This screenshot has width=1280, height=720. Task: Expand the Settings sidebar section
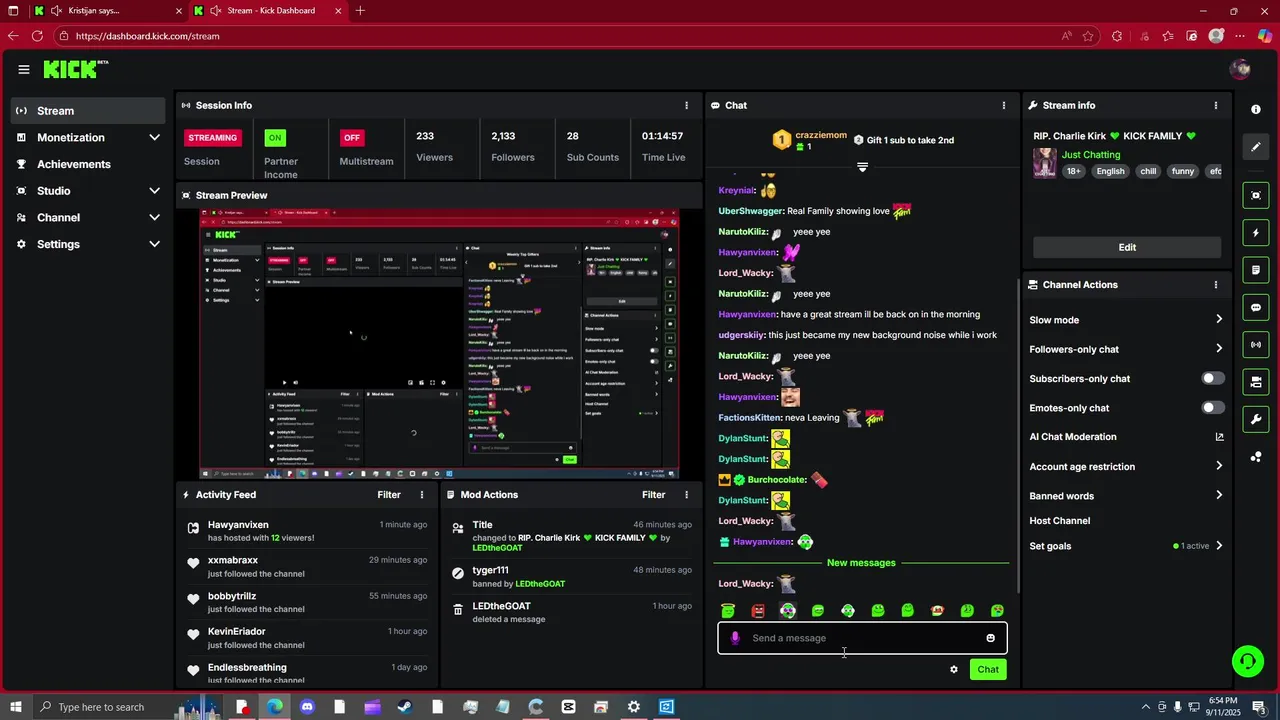[x=154, y=244]
